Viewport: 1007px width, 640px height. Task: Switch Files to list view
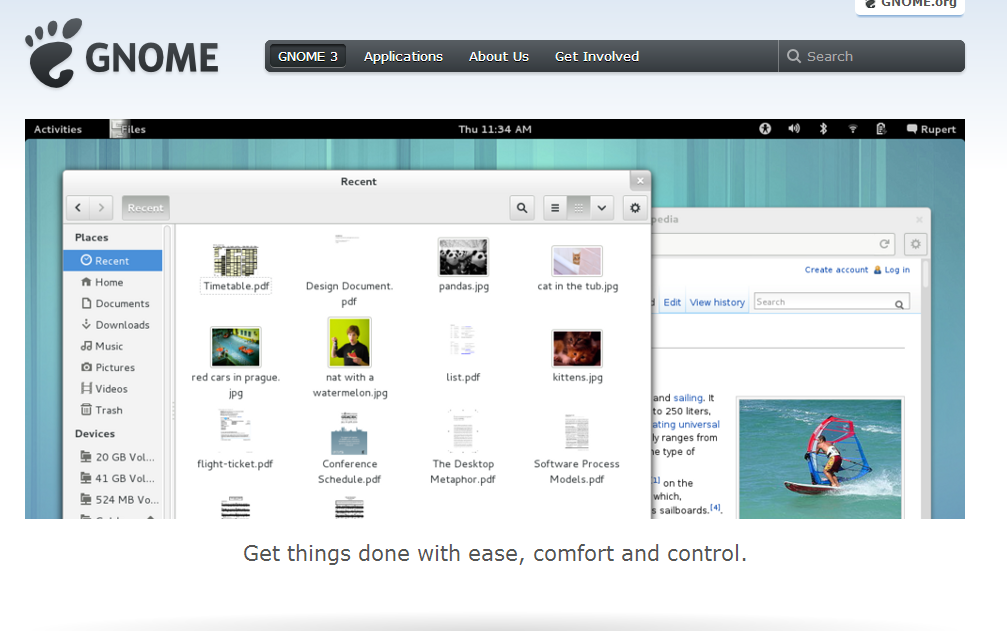555,208
